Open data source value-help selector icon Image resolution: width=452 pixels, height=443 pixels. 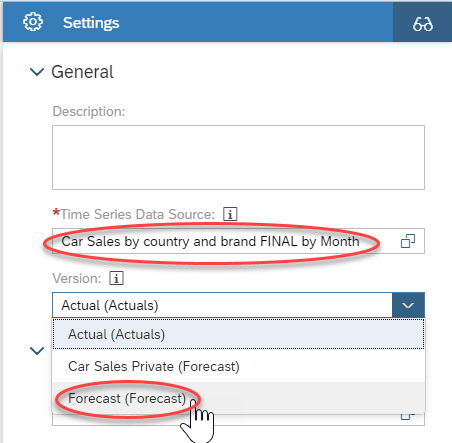coord(408,241)
